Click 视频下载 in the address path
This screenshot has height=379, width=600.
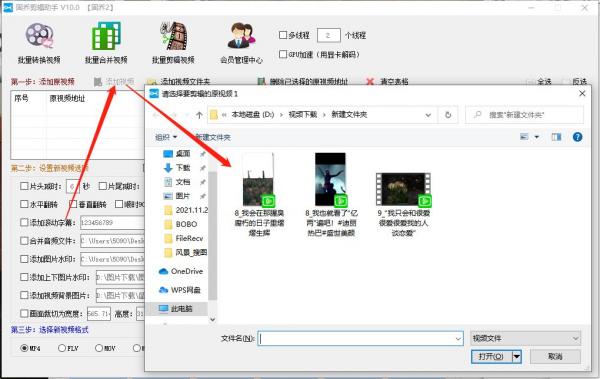coord(303,114)
